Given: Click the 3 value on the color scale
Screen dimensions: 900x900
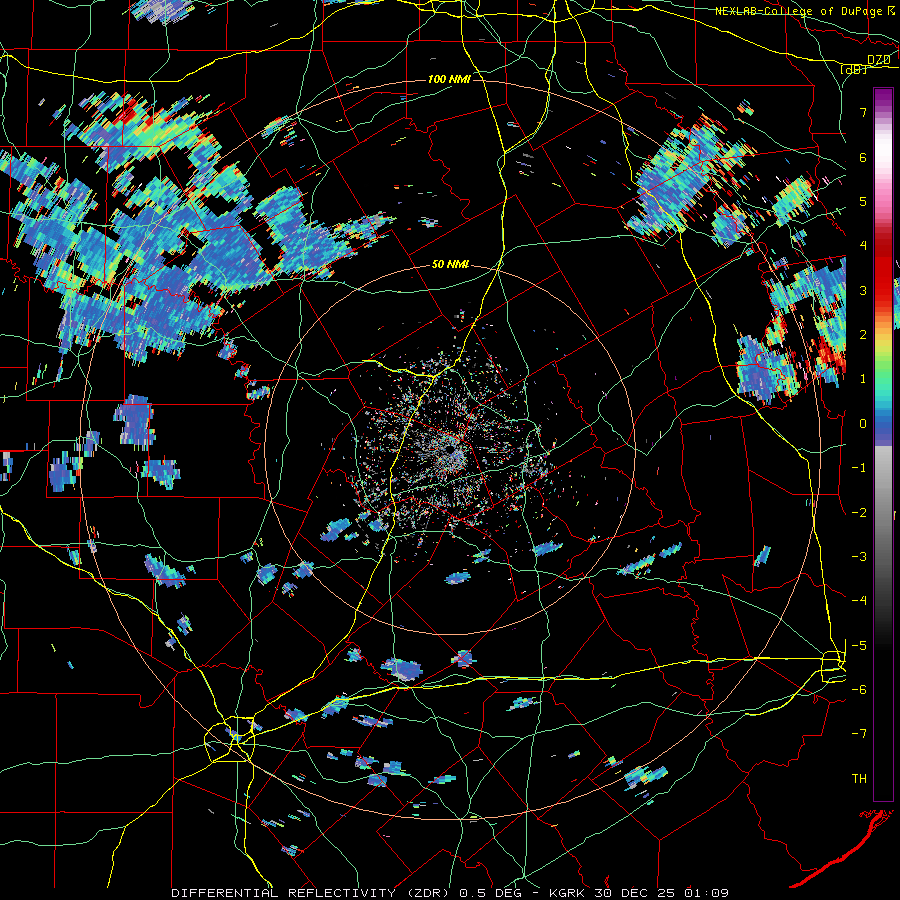Looking at the screenshot, I should tap(863, 290).
